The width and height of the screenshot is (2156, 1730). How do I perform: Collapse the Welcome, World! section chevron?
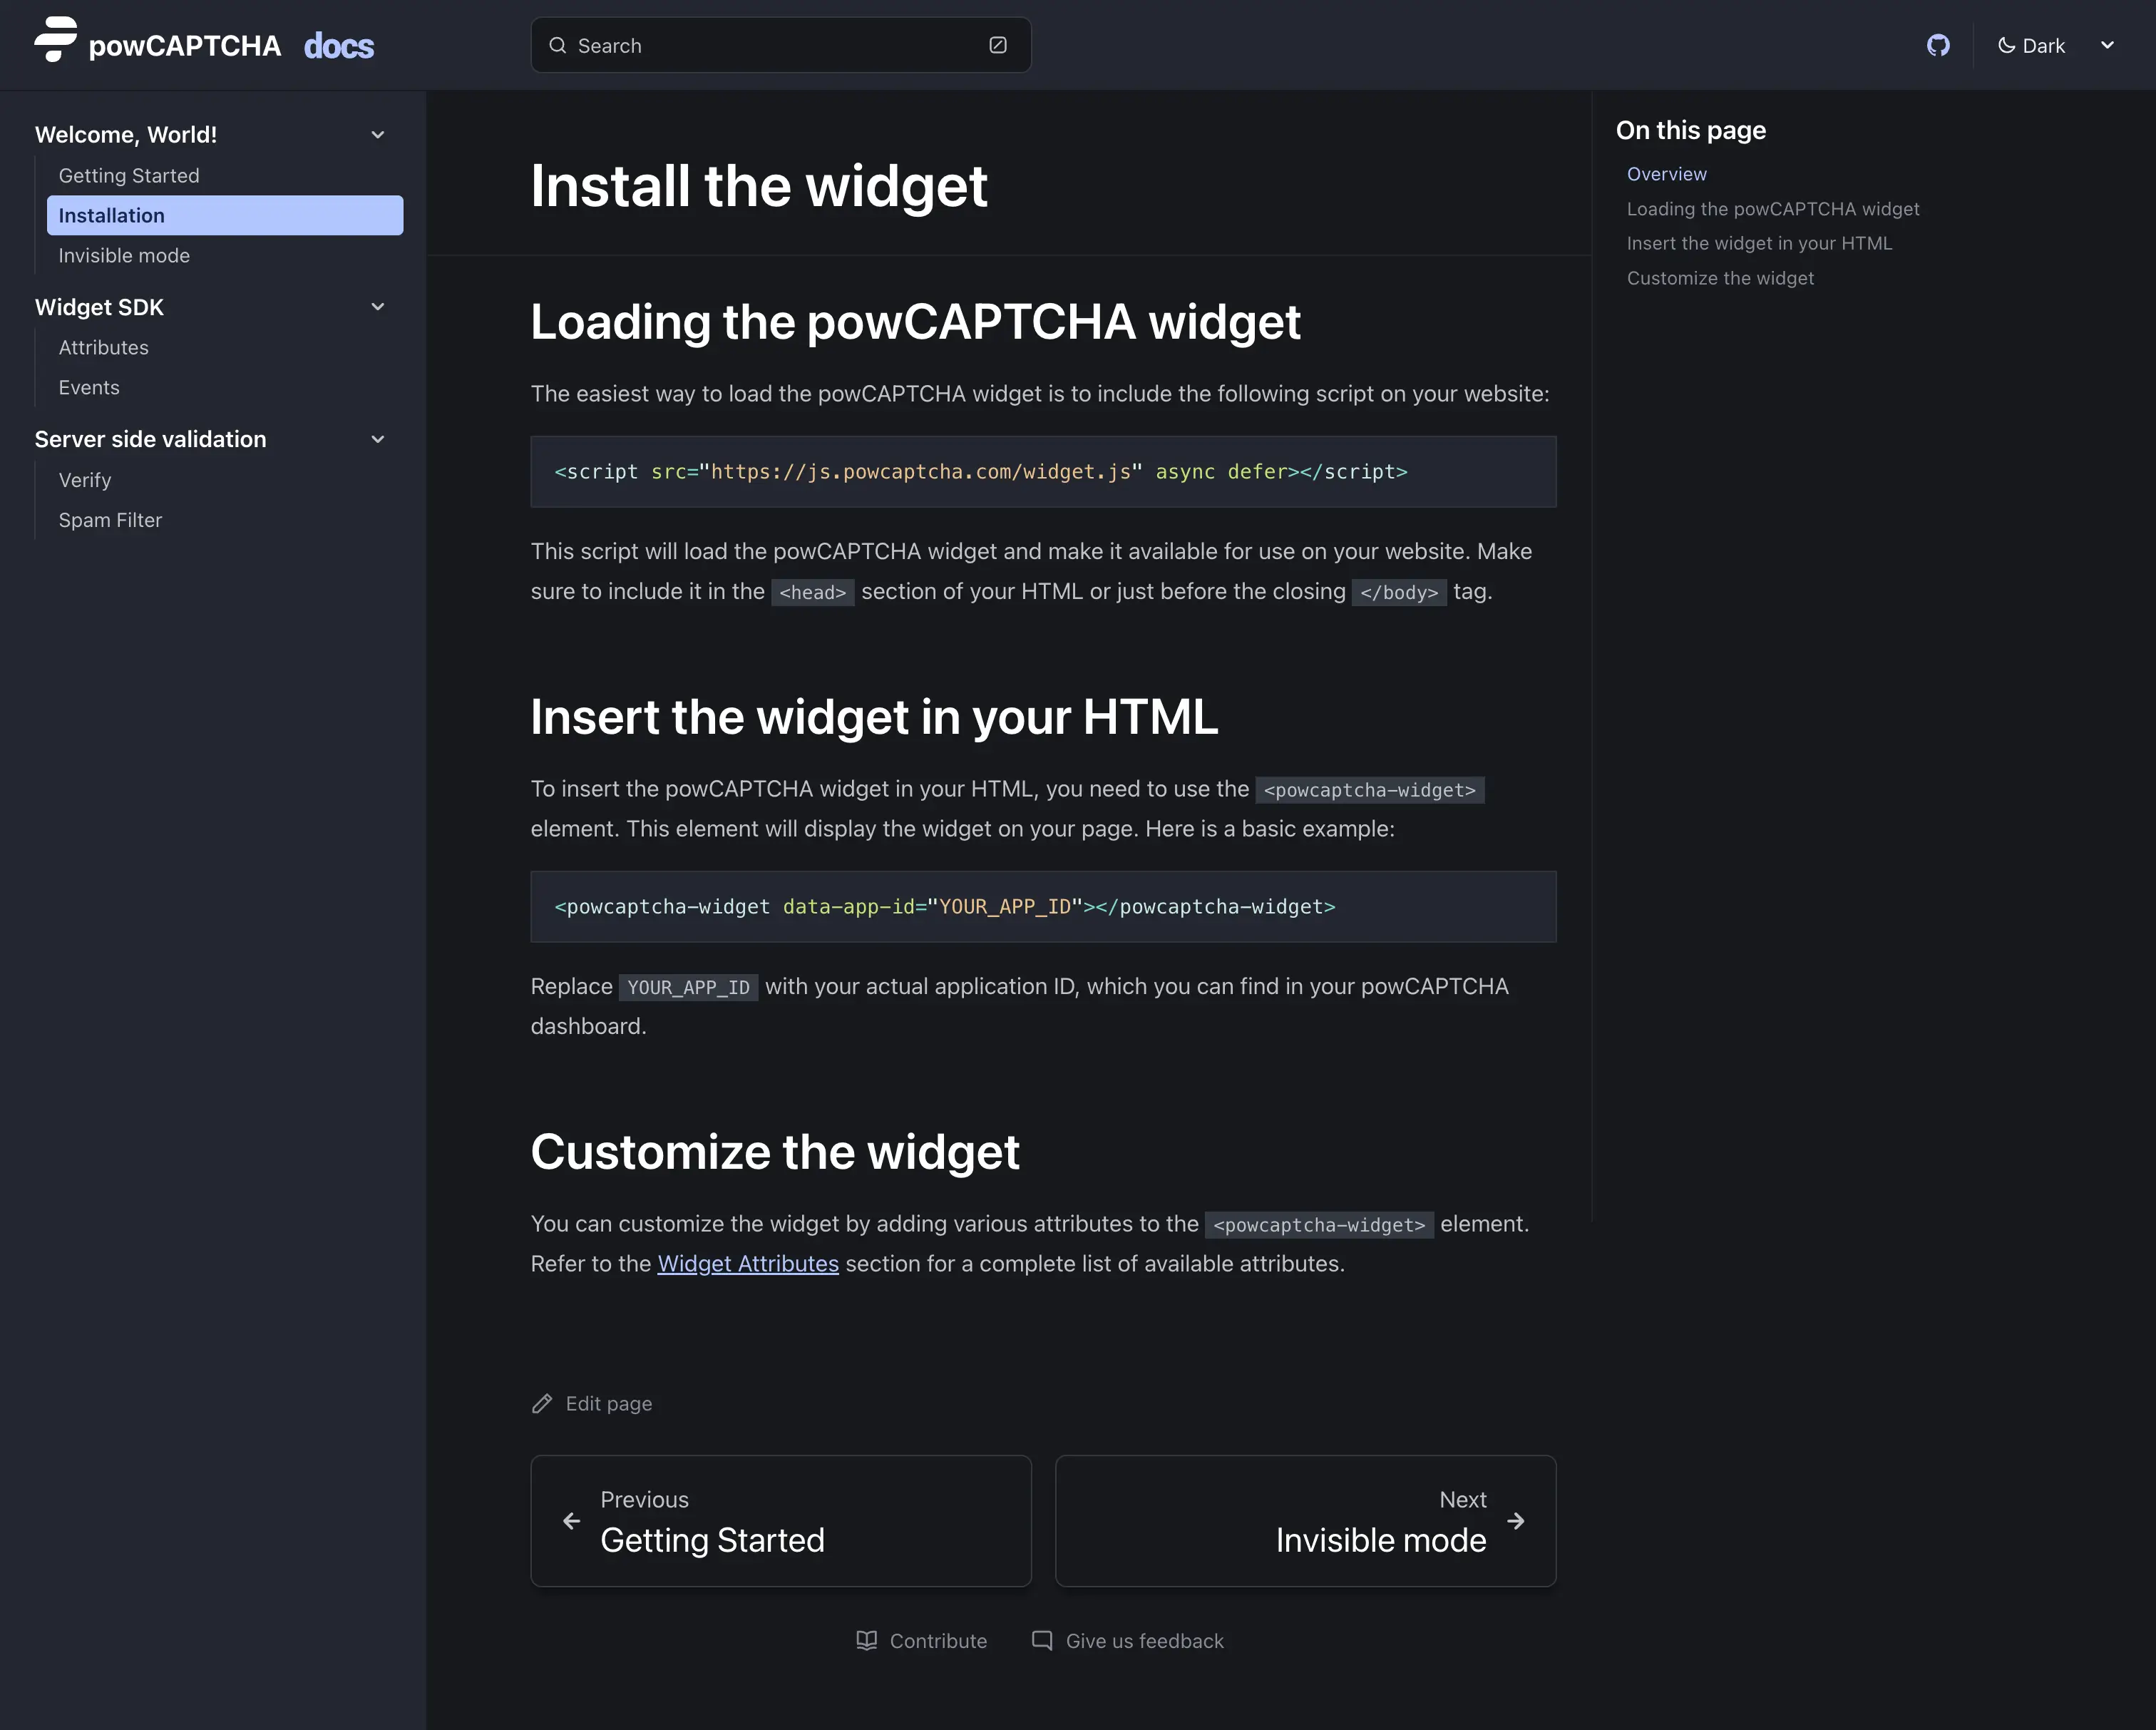pyautogui.click(x=378, y=135)
